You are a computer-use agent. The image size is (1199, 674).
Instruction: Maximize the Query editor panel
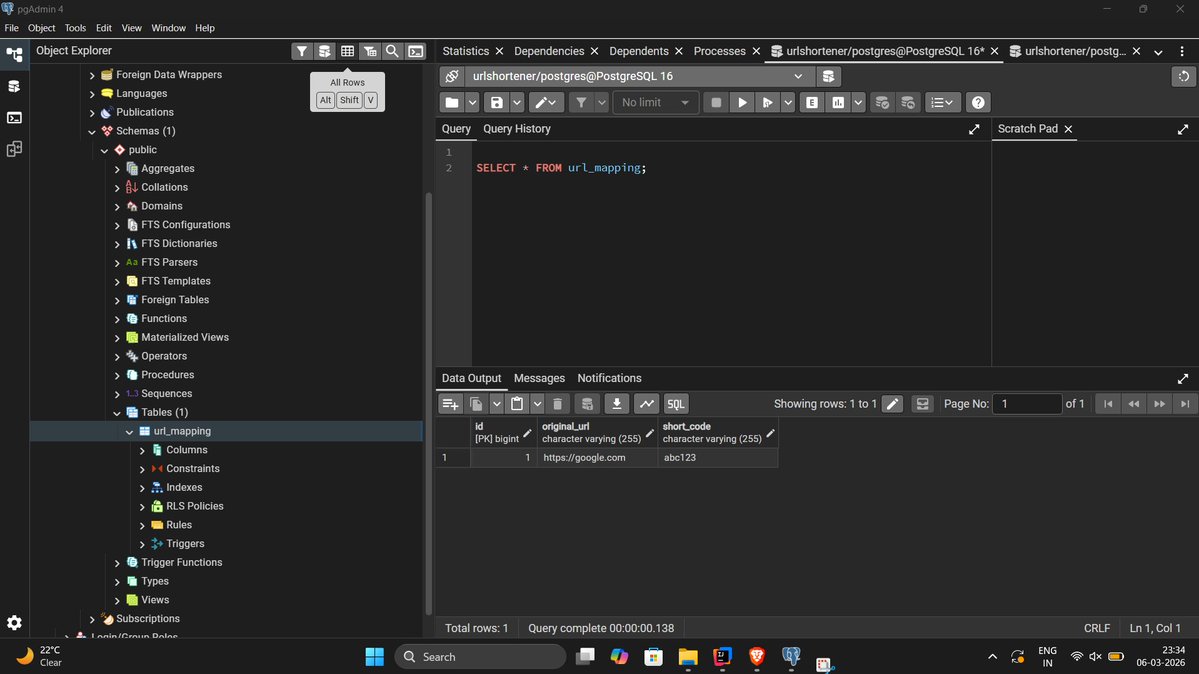coord(974,129)
